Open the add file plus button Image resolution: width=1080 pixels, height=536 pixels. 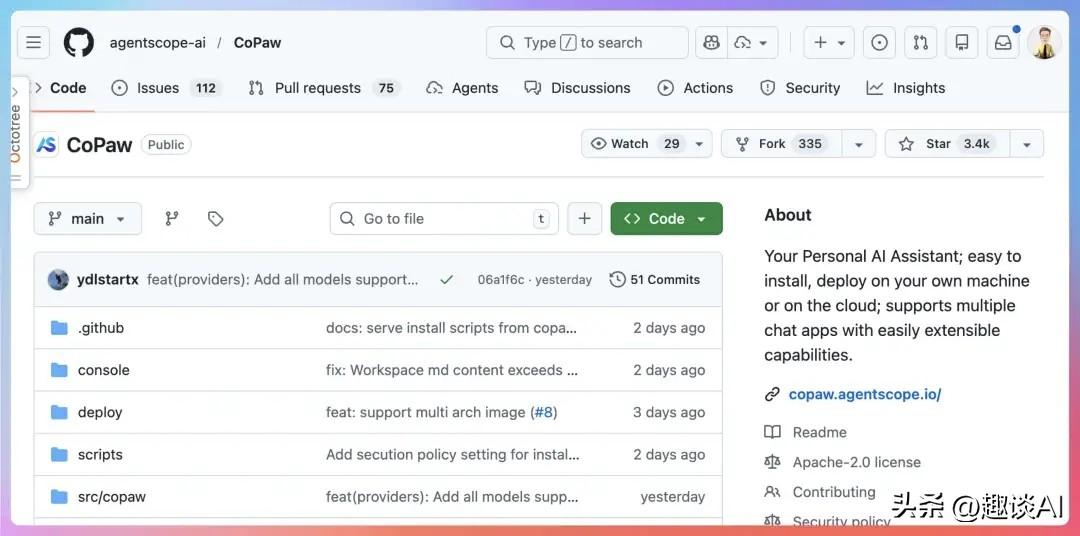[x=585, y=218]
